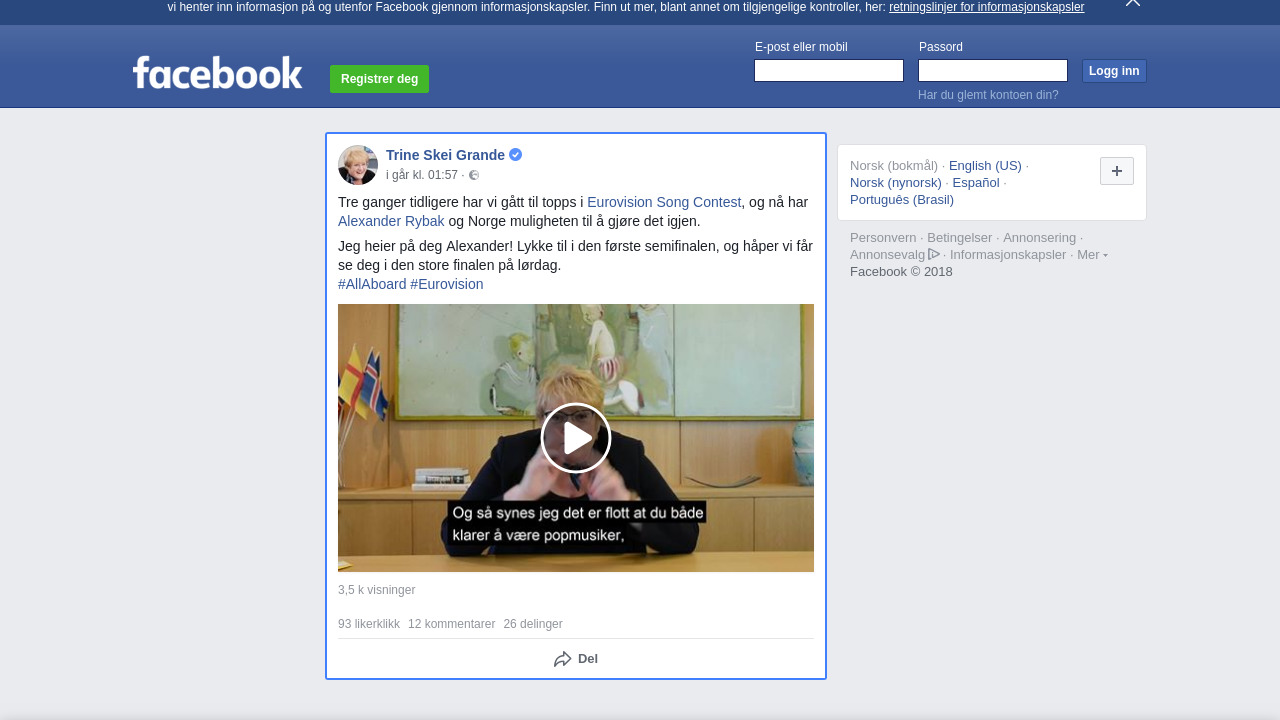Click the AdChoices triangle icon

click(934, 254)
